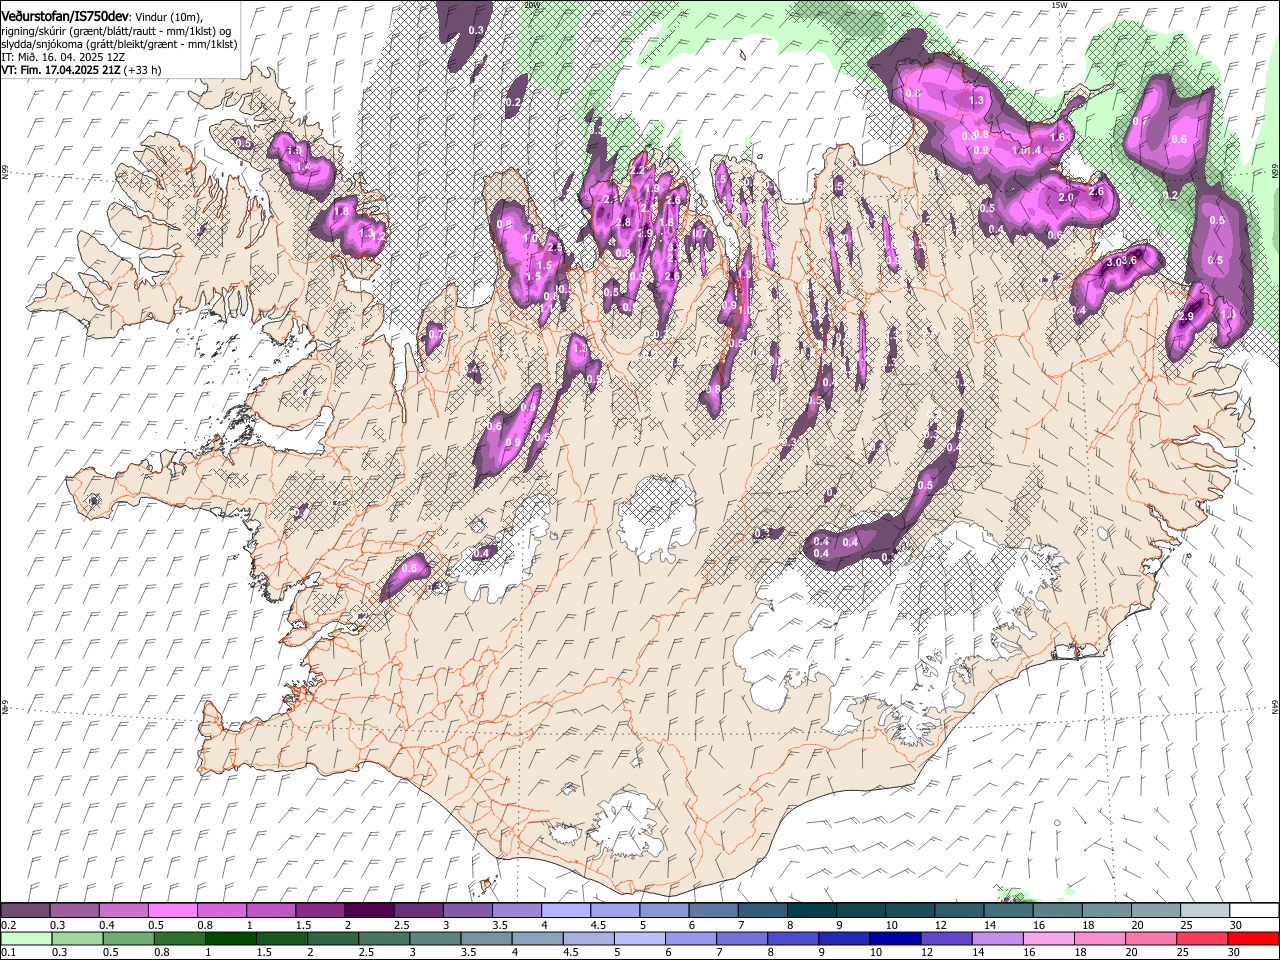Click the pale periwinkle 5 mm rain legend swatch
The image size is (1280, 960).
click(639, 938)
